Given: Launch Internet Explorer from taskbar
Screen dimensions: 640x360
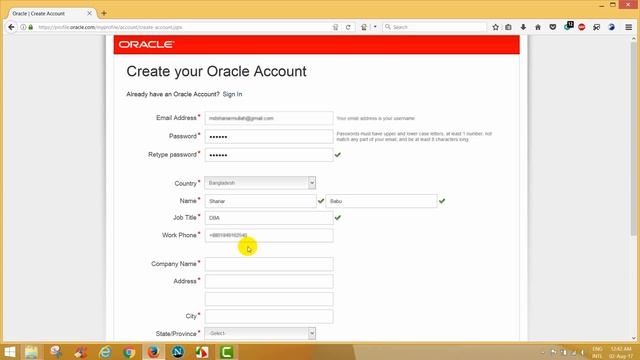Looking at the screenshot, I should [x=105, y=352].
